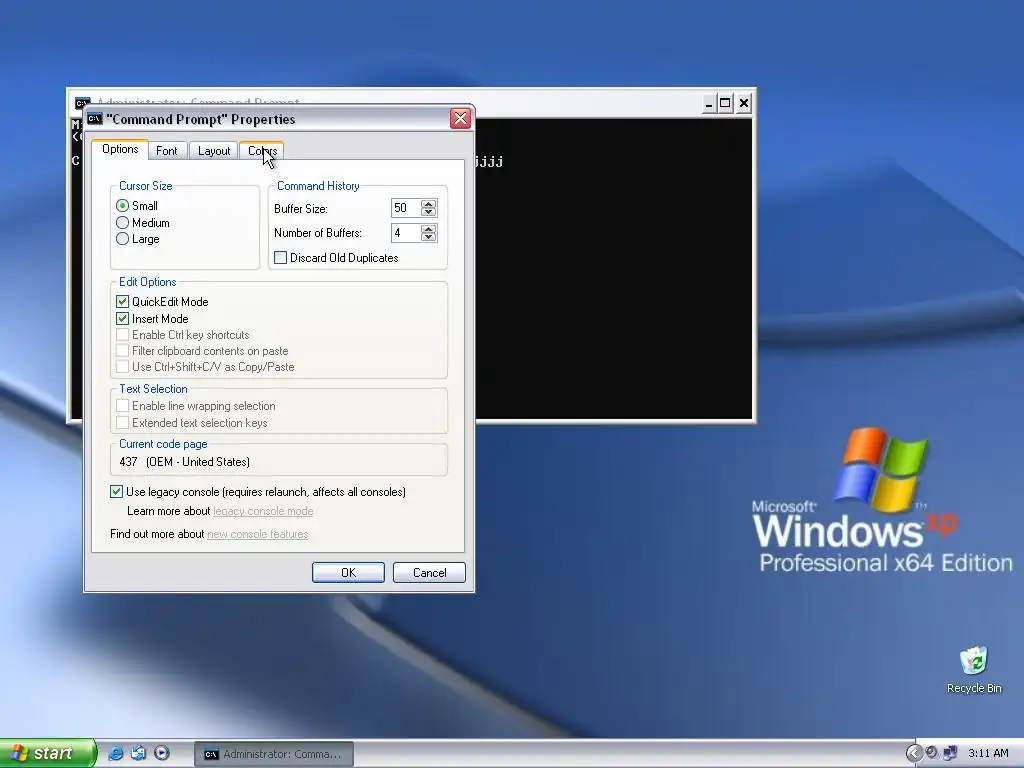Minimize the Command Prompt window
The image size is (1024, 768).
pos(709,103)
